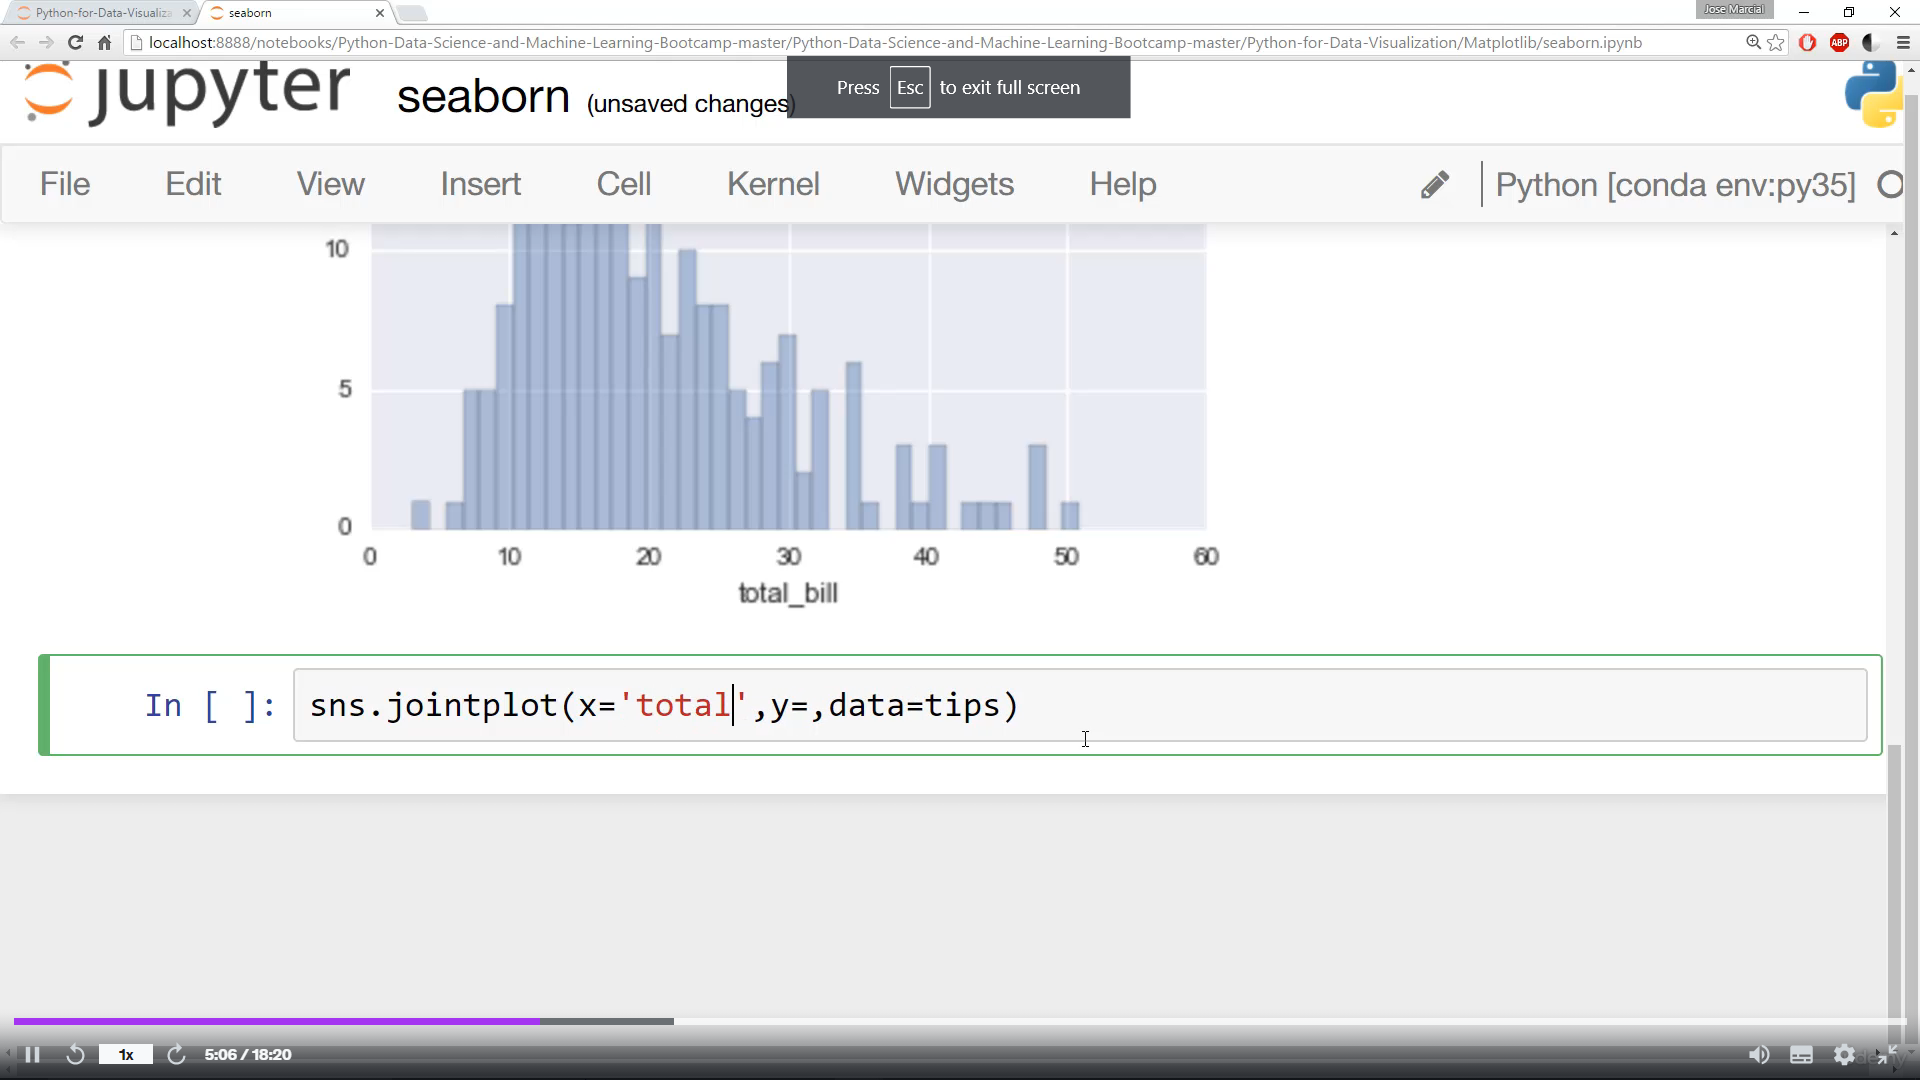Screen dimensions: 1920x1080
Task: Bookmark this page with the star icon
Action: tap(1776, 42)
